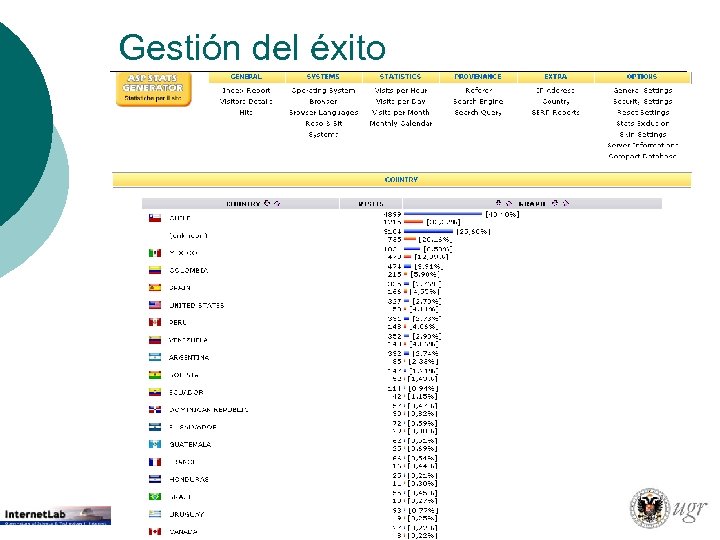Click the Dominican Republic flag icon
Image resolution: width=720 pixels, height=540 pixels.
(155, 410)
